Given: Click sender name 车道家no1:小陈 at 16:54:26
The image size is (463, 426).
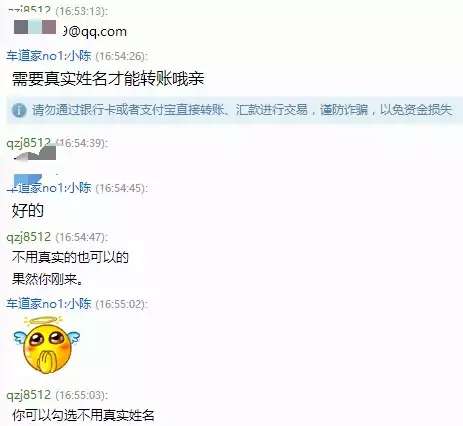Looking at the screenshot, I should tap(49, 56).
